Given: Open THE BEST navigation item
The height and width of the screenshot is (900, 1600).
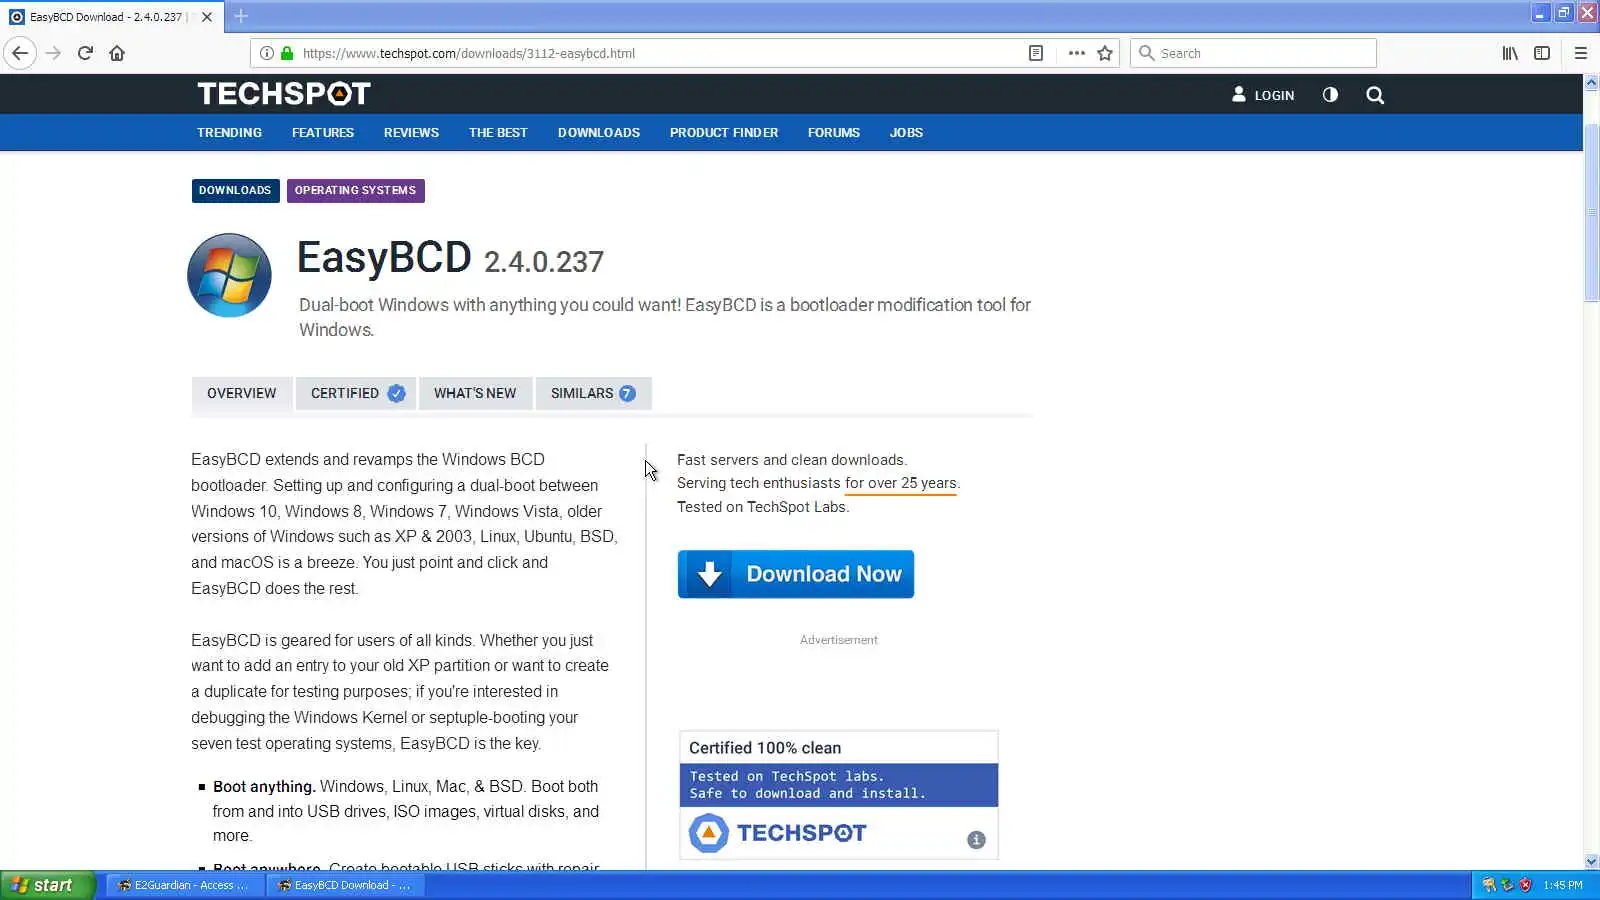Looking at the screenshot, I should tap(498, 132).
